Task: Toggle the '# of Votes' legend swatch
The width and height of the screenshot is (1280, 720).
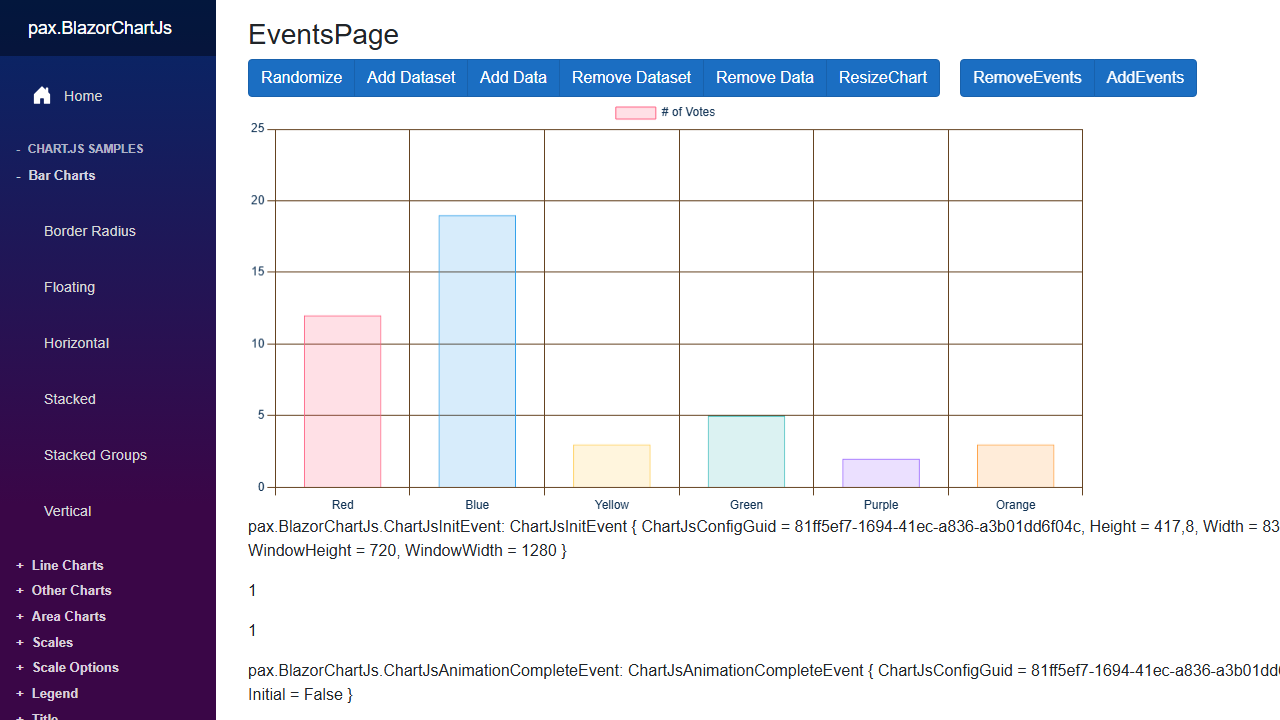Action: point(635,112)
